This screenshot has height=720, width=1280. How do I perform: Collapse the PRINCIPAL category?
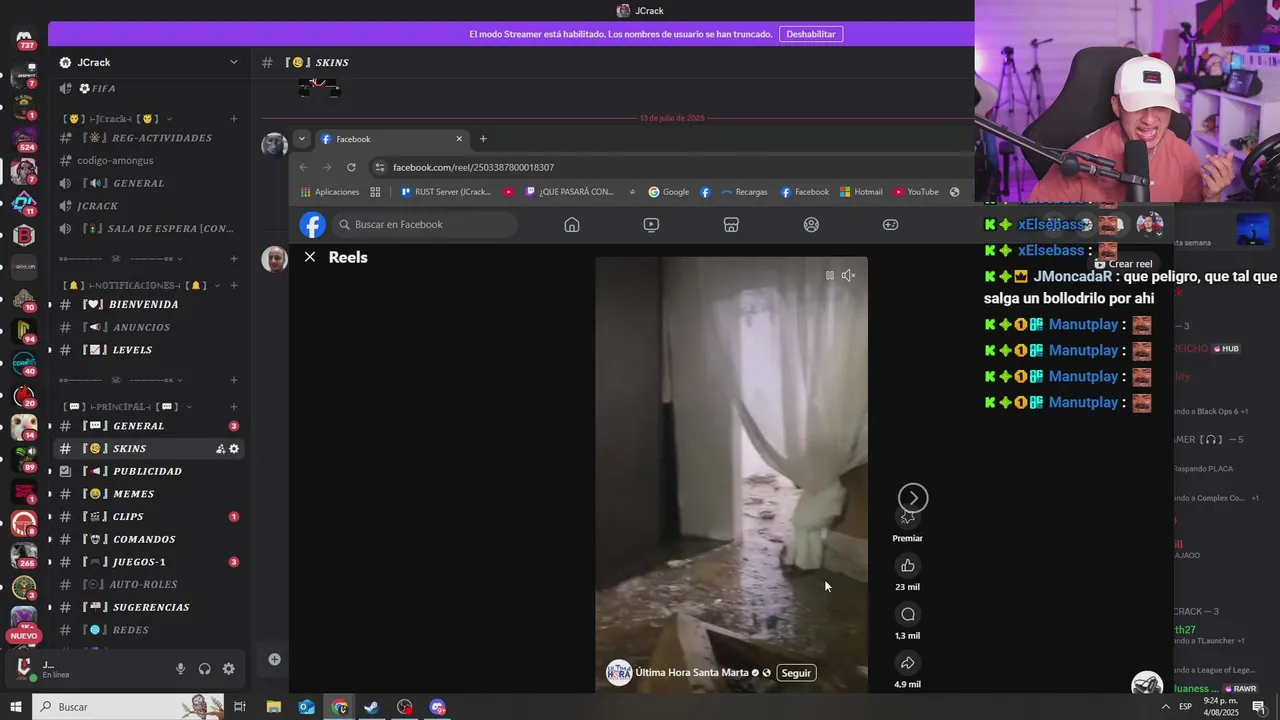128,407
